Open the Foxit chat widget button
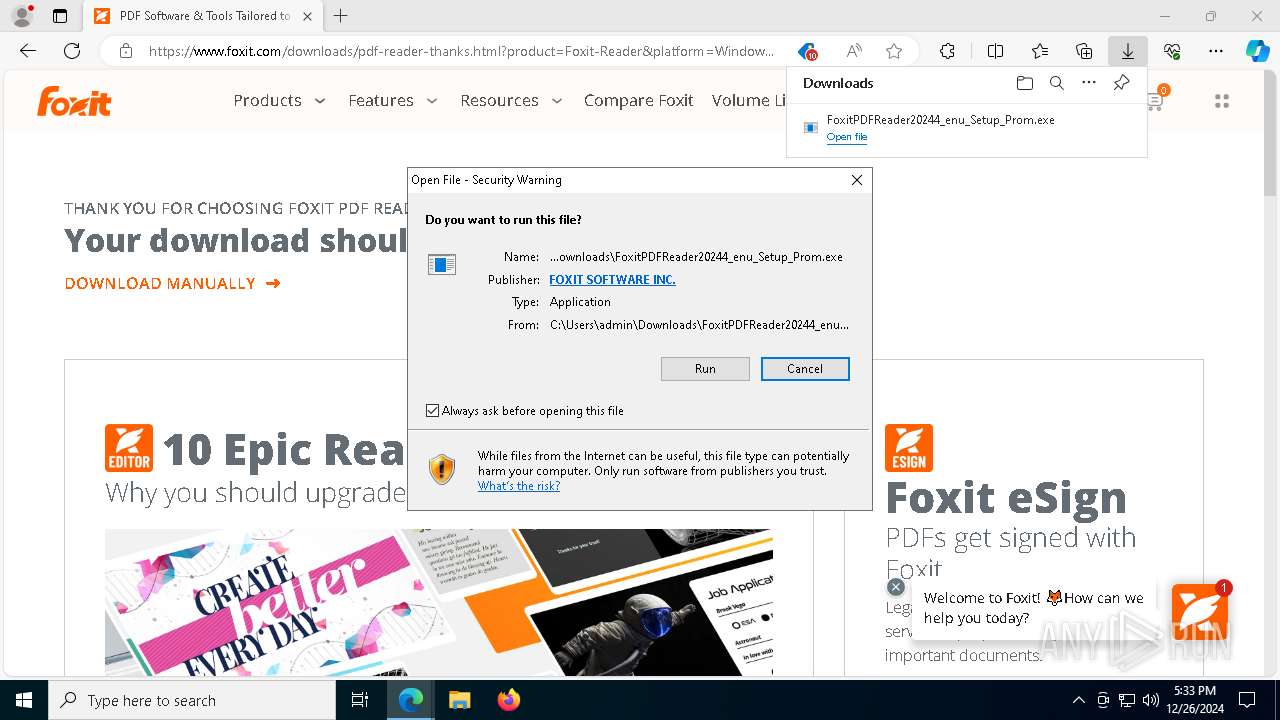Viewport: 1280px width, 720px height. point(1200,611)
